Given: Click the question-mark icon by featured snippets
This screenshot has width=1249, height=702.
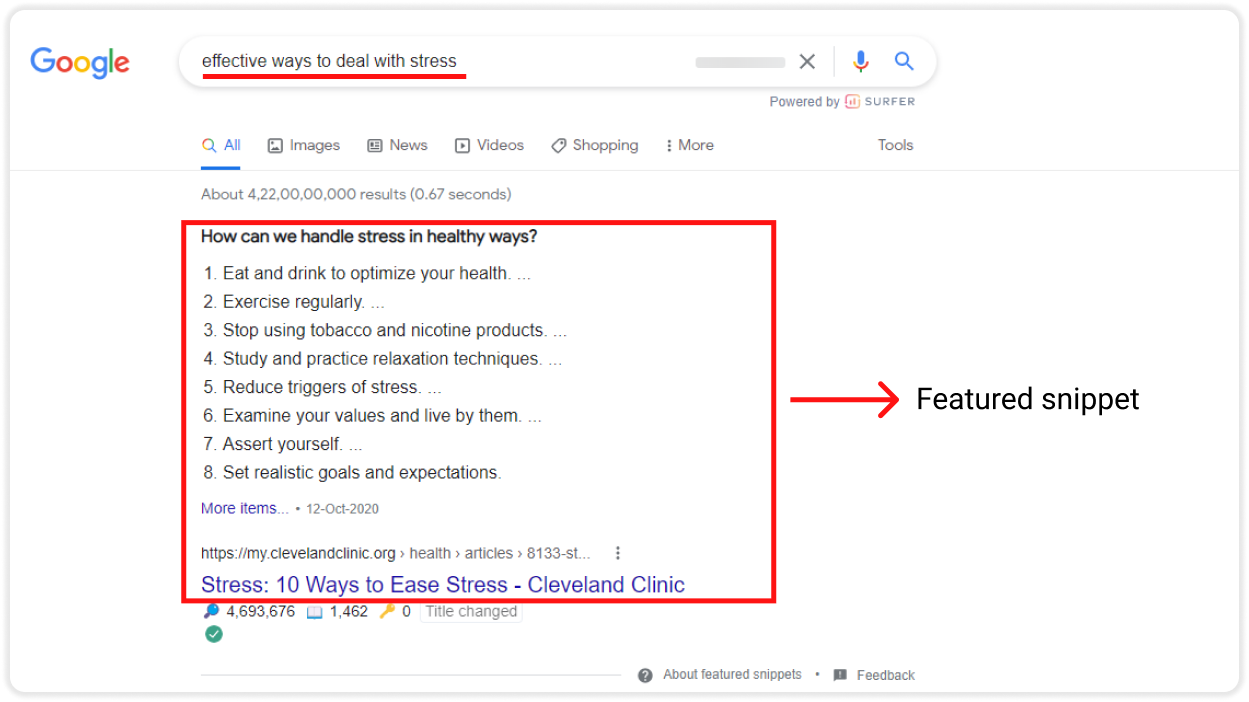Looking at the screenshot, I should [646, 675].
